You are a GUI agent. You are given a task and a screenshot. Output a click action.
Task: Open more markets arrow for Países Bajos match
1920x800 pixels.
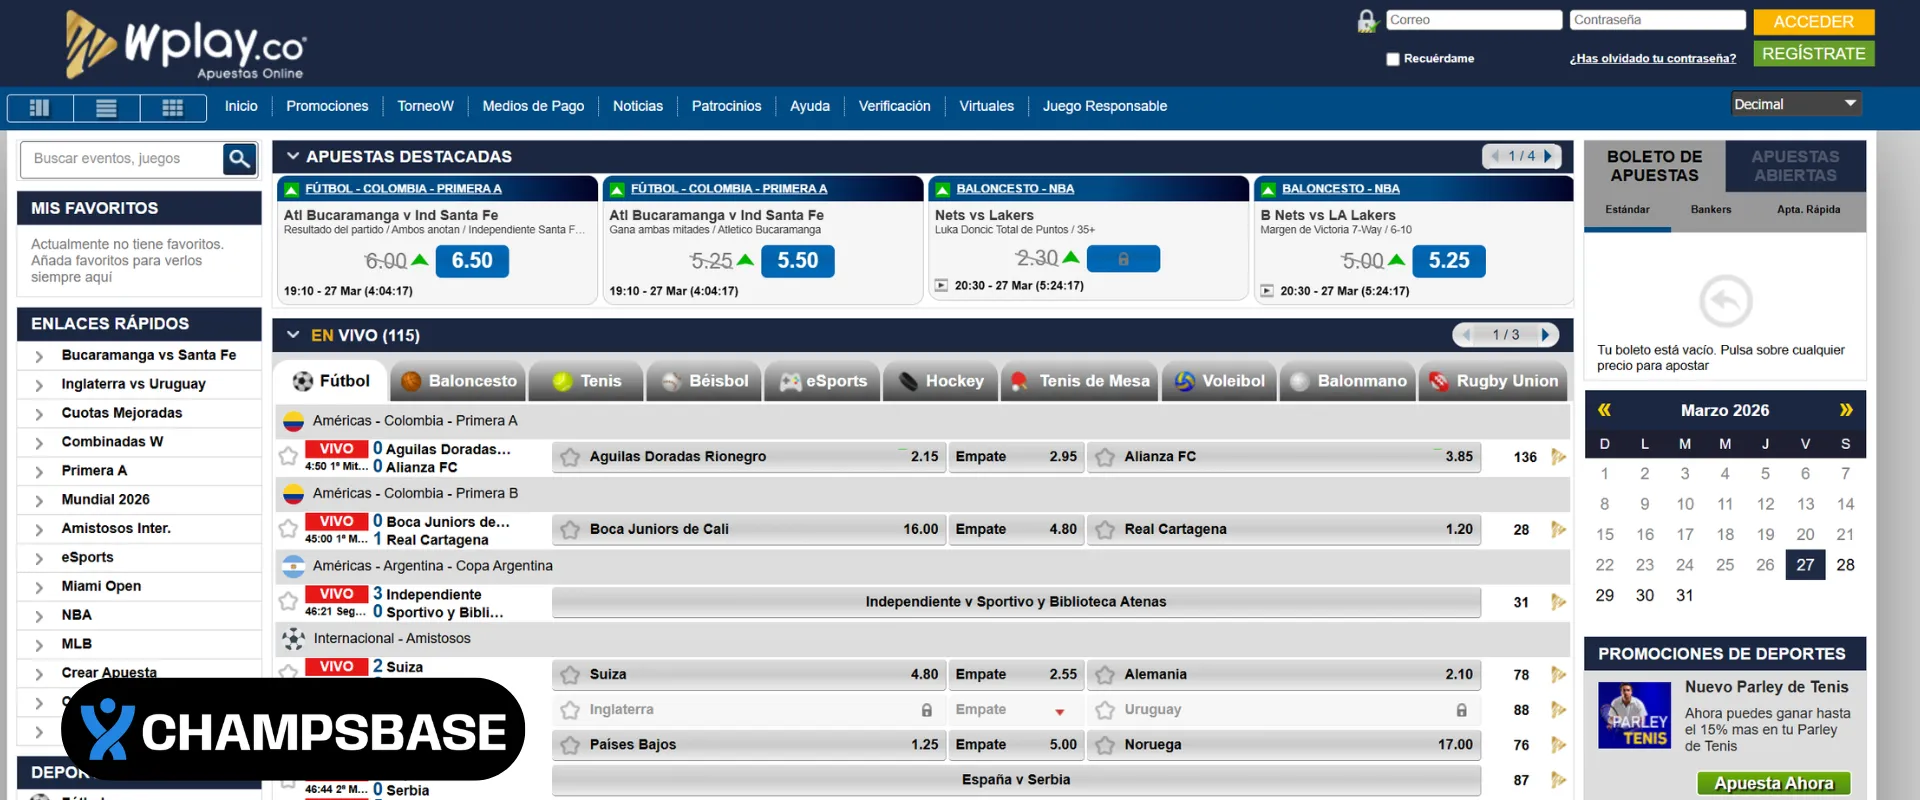(x=1558, y=745)
